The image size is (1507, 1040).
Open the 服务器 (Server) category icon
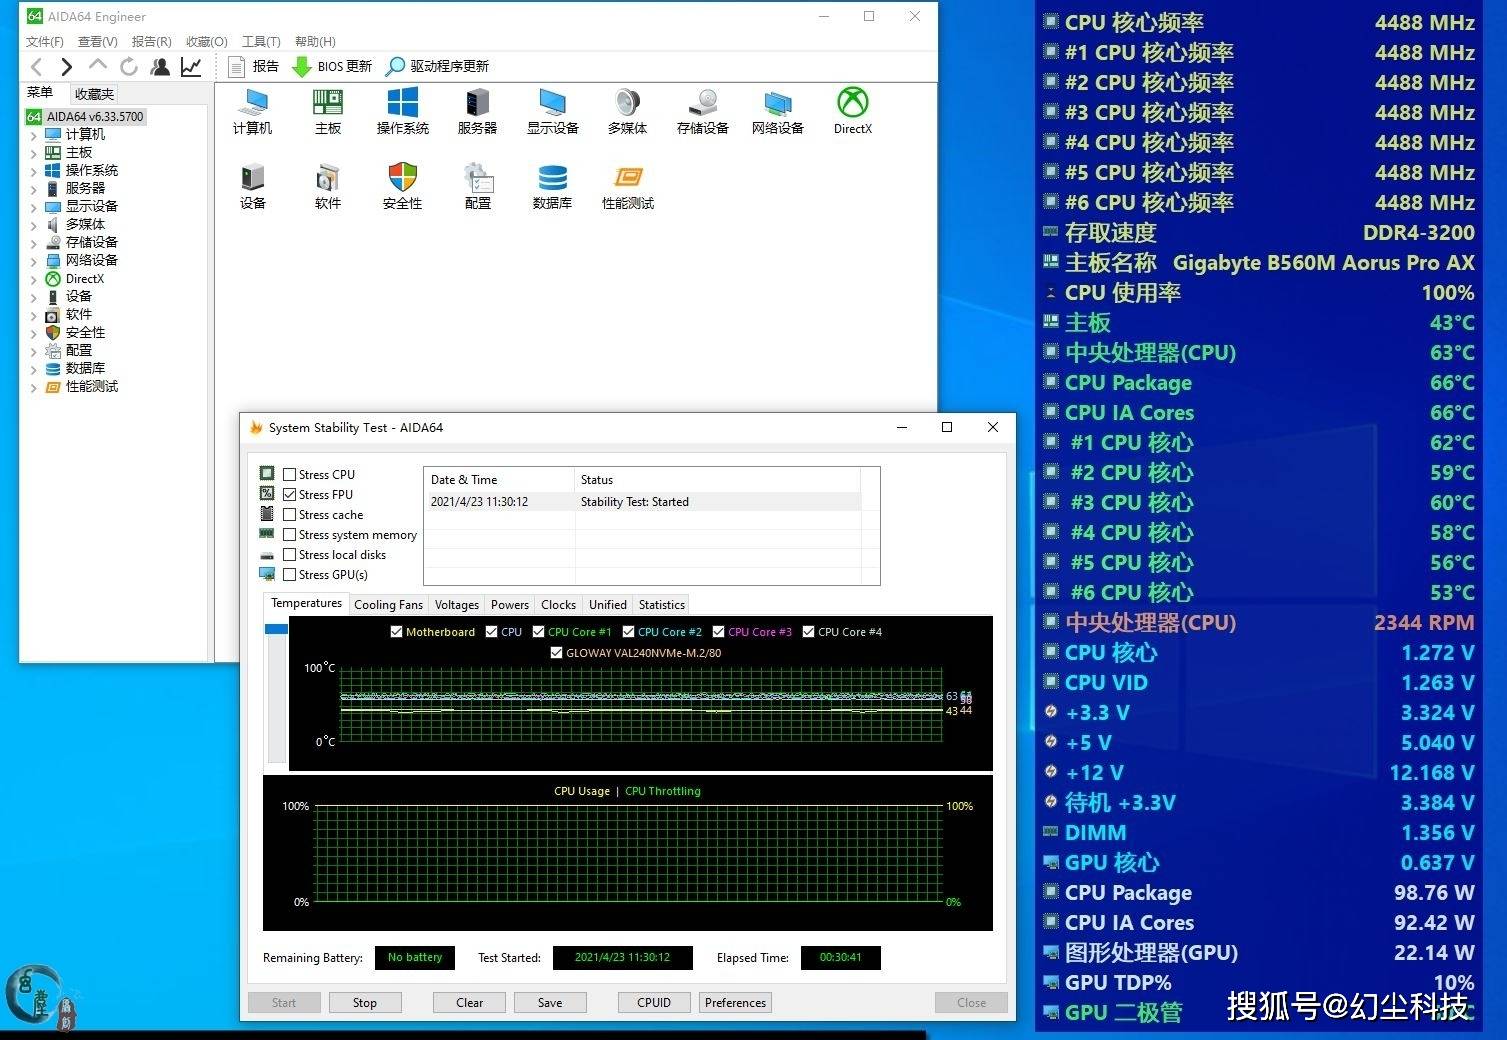pos(477,111)
